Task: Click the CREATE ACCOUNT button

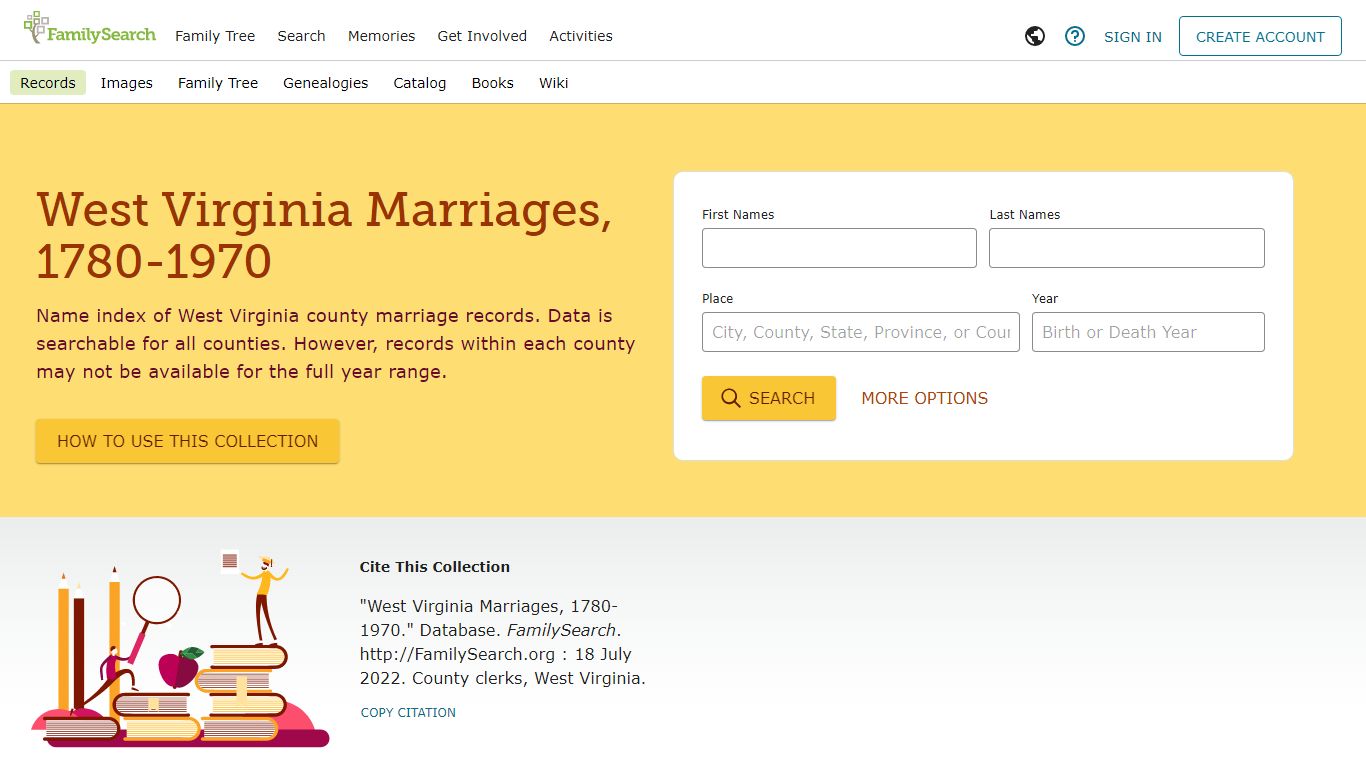Action: pyautogui.click(x=1260, y=36)
